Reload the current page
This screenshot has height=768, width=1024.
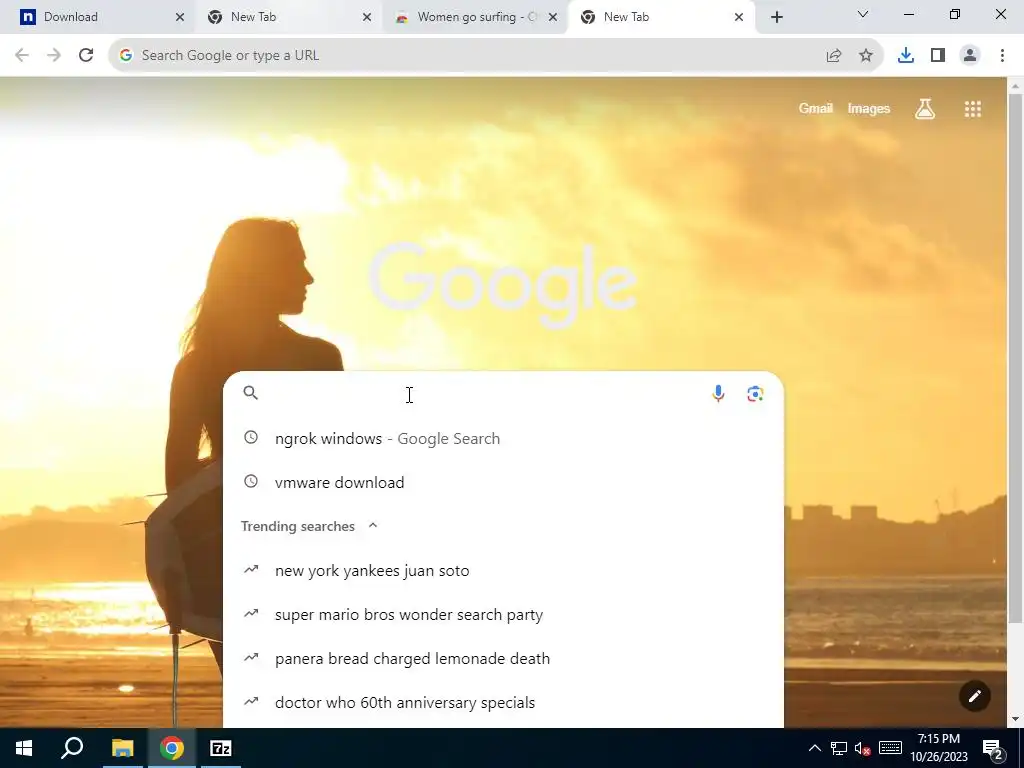pyautogui.click(x=86, y=56)
